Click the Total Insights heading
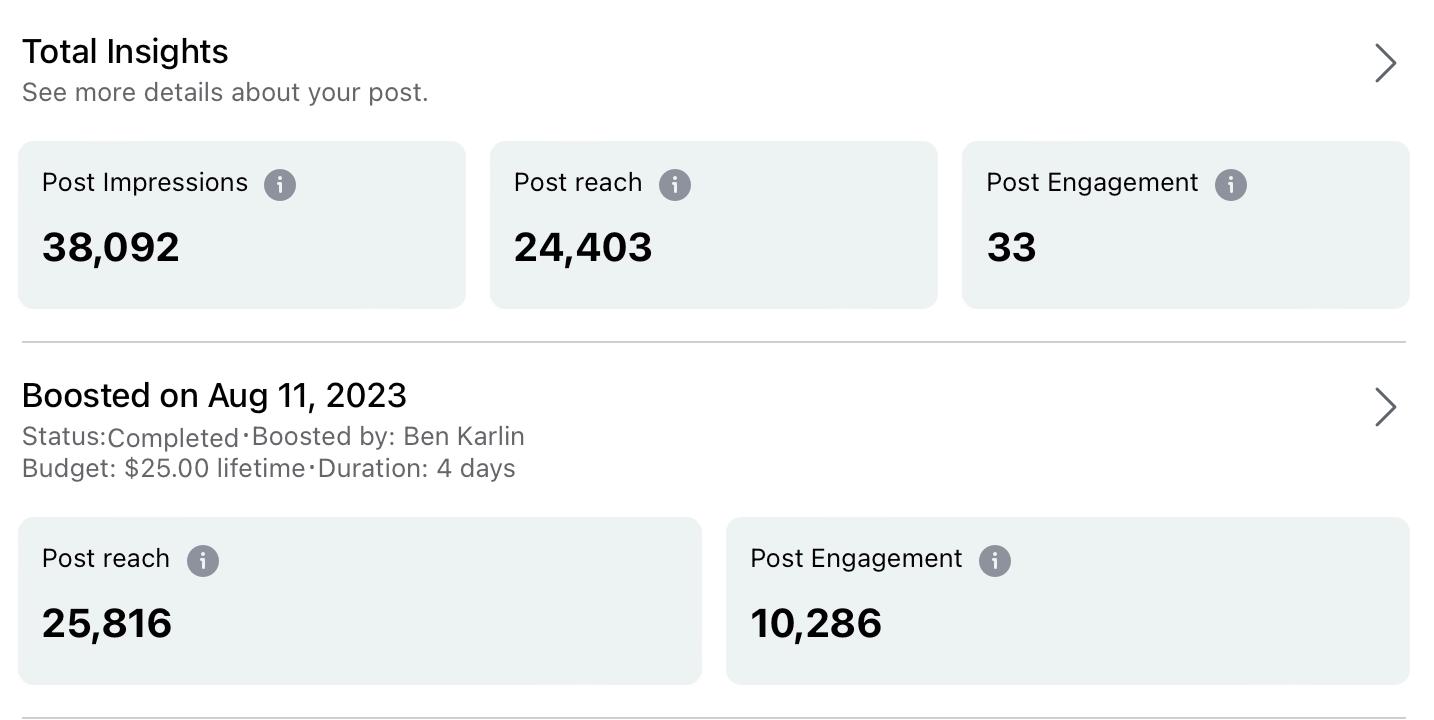The image size is (1434, 720). [x=125, y=52]
